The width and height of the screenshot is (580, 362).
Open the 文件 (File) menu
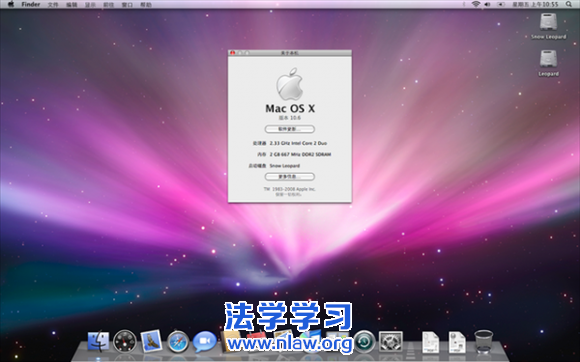[x=53, y=5]
